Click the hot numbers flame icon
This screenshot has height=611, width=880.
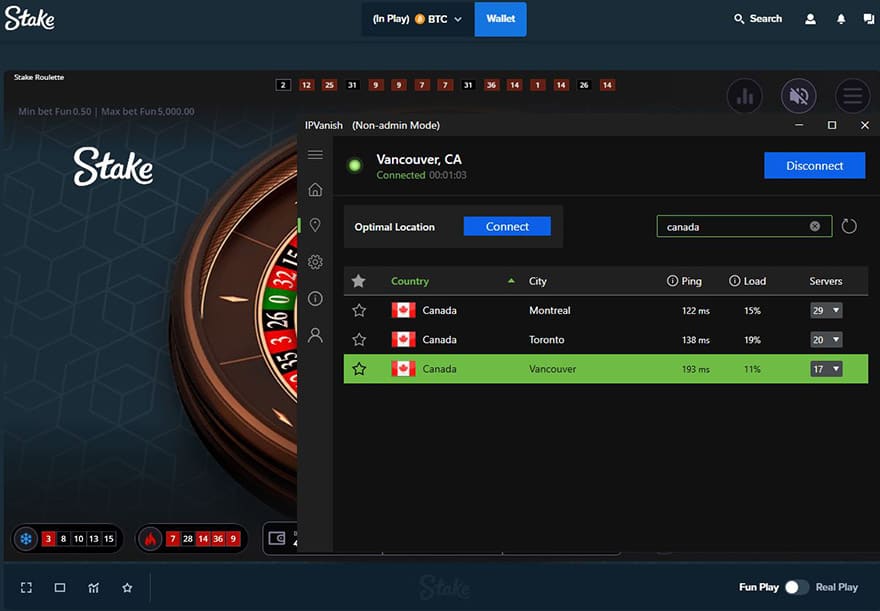click(150, 539)
